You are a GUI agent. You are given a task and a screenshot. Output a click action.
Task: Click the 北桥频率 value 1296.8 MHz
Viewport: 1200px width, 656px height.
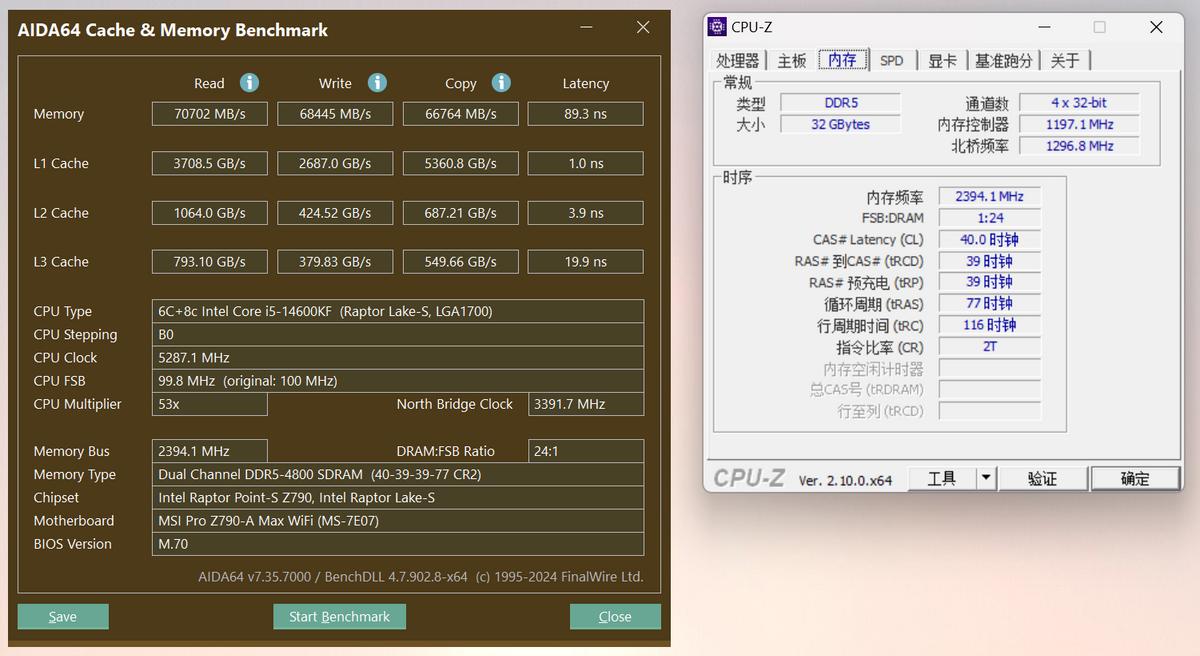(1080, 146)
